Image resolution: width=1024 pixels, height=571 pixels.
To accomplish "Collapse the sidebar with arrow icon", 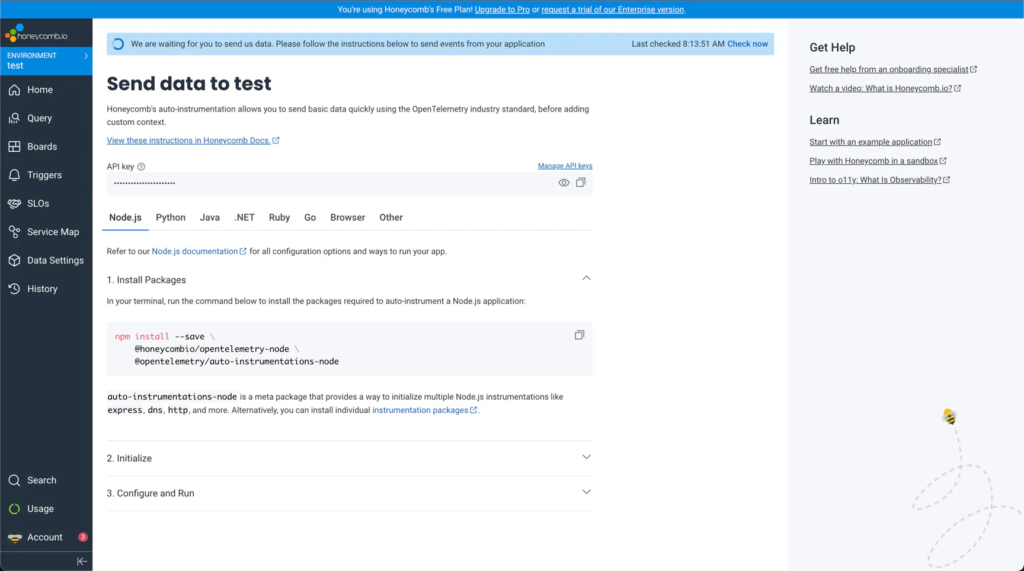I will click(x=82, y=561).
